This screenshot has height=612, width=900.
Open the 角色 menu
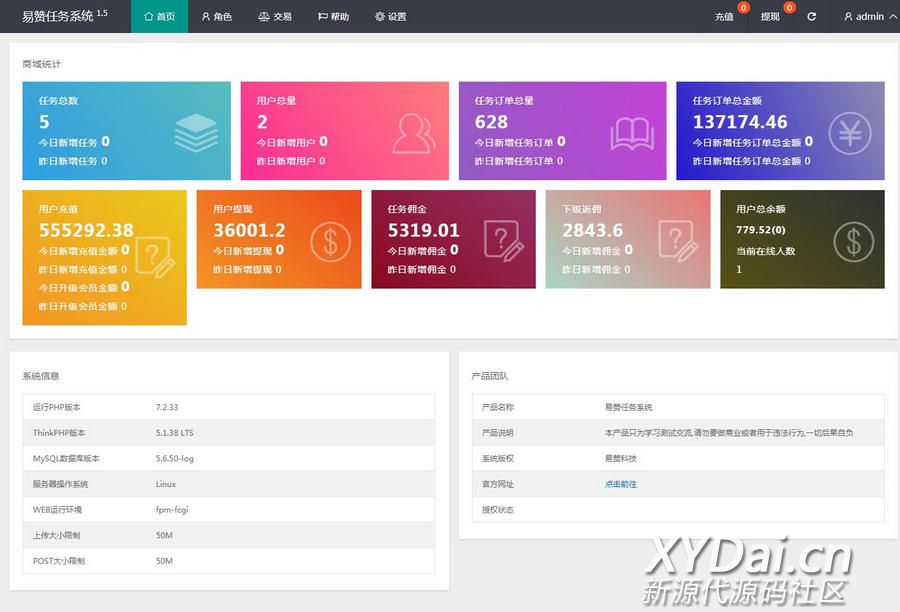216,17
